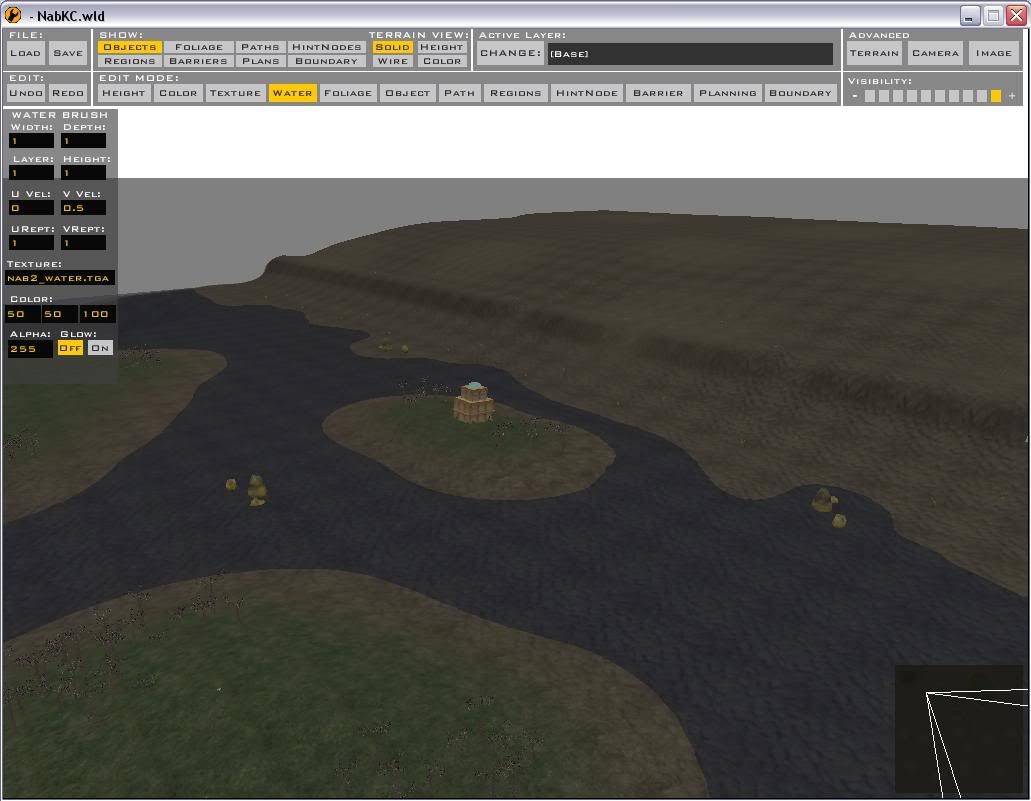Edit Alpha value 255

(30, 349)
